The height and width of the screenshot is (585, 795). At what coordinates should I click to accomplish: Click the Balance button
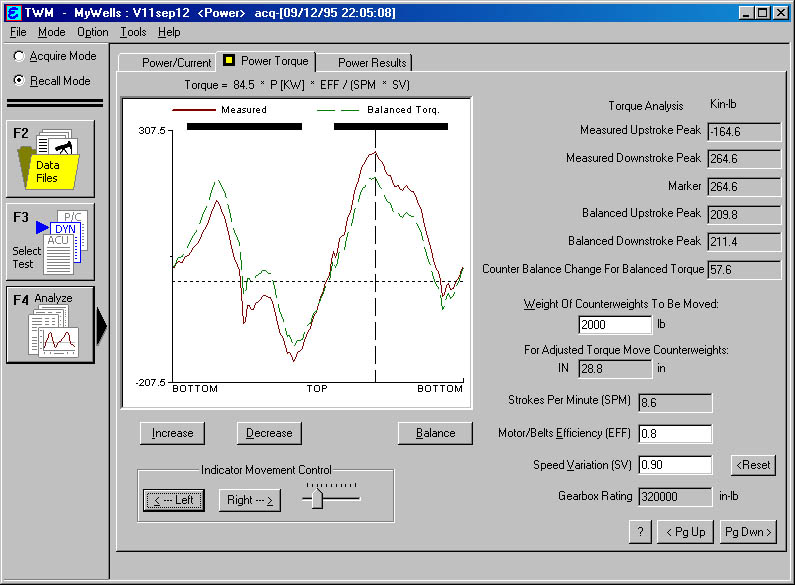(435, 433)
